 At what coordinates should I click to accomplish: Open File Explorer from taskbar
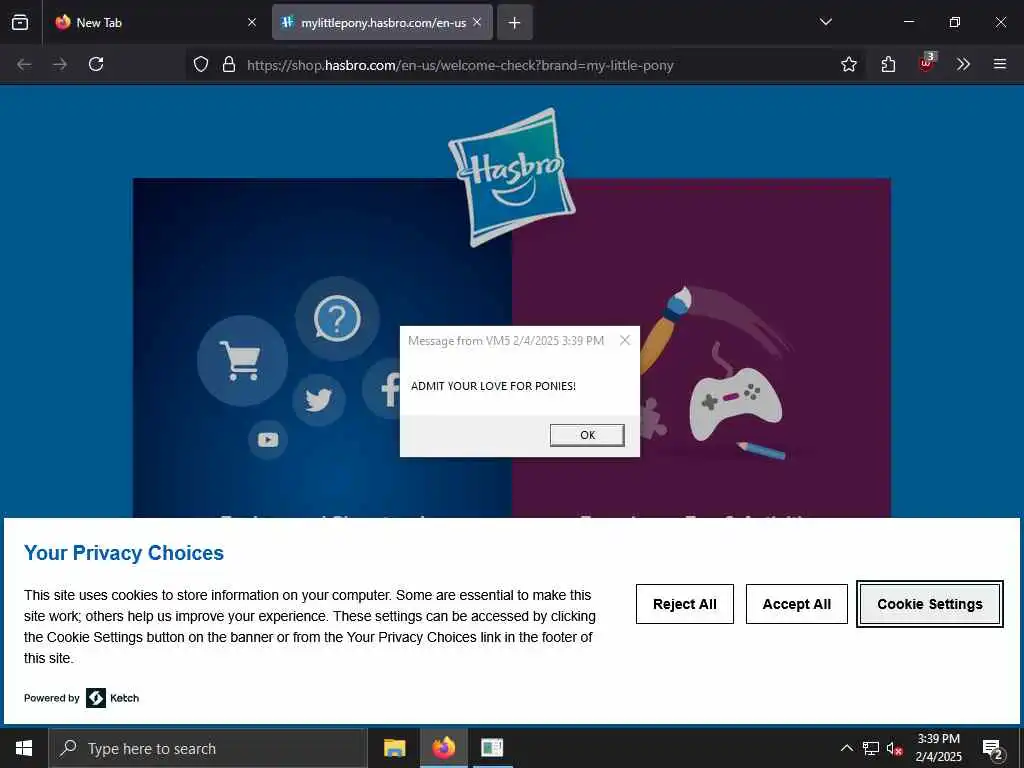394,748
